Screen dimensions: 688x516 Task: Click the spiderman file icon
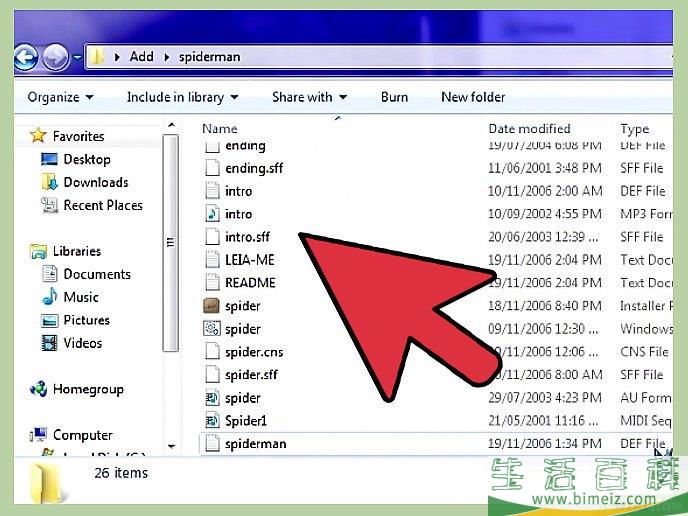212,443
